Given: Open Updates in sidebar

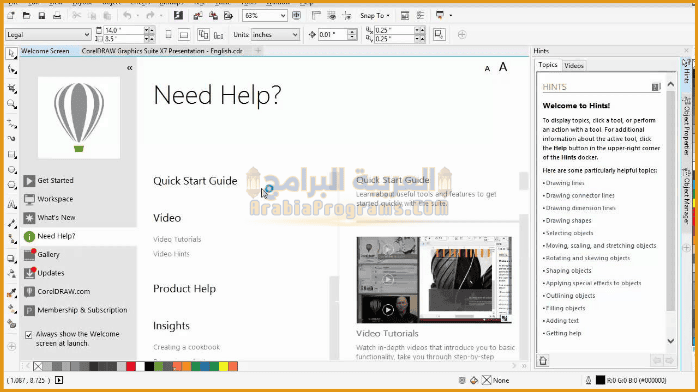Looking at the screenshot, I should tap(51, 273).
